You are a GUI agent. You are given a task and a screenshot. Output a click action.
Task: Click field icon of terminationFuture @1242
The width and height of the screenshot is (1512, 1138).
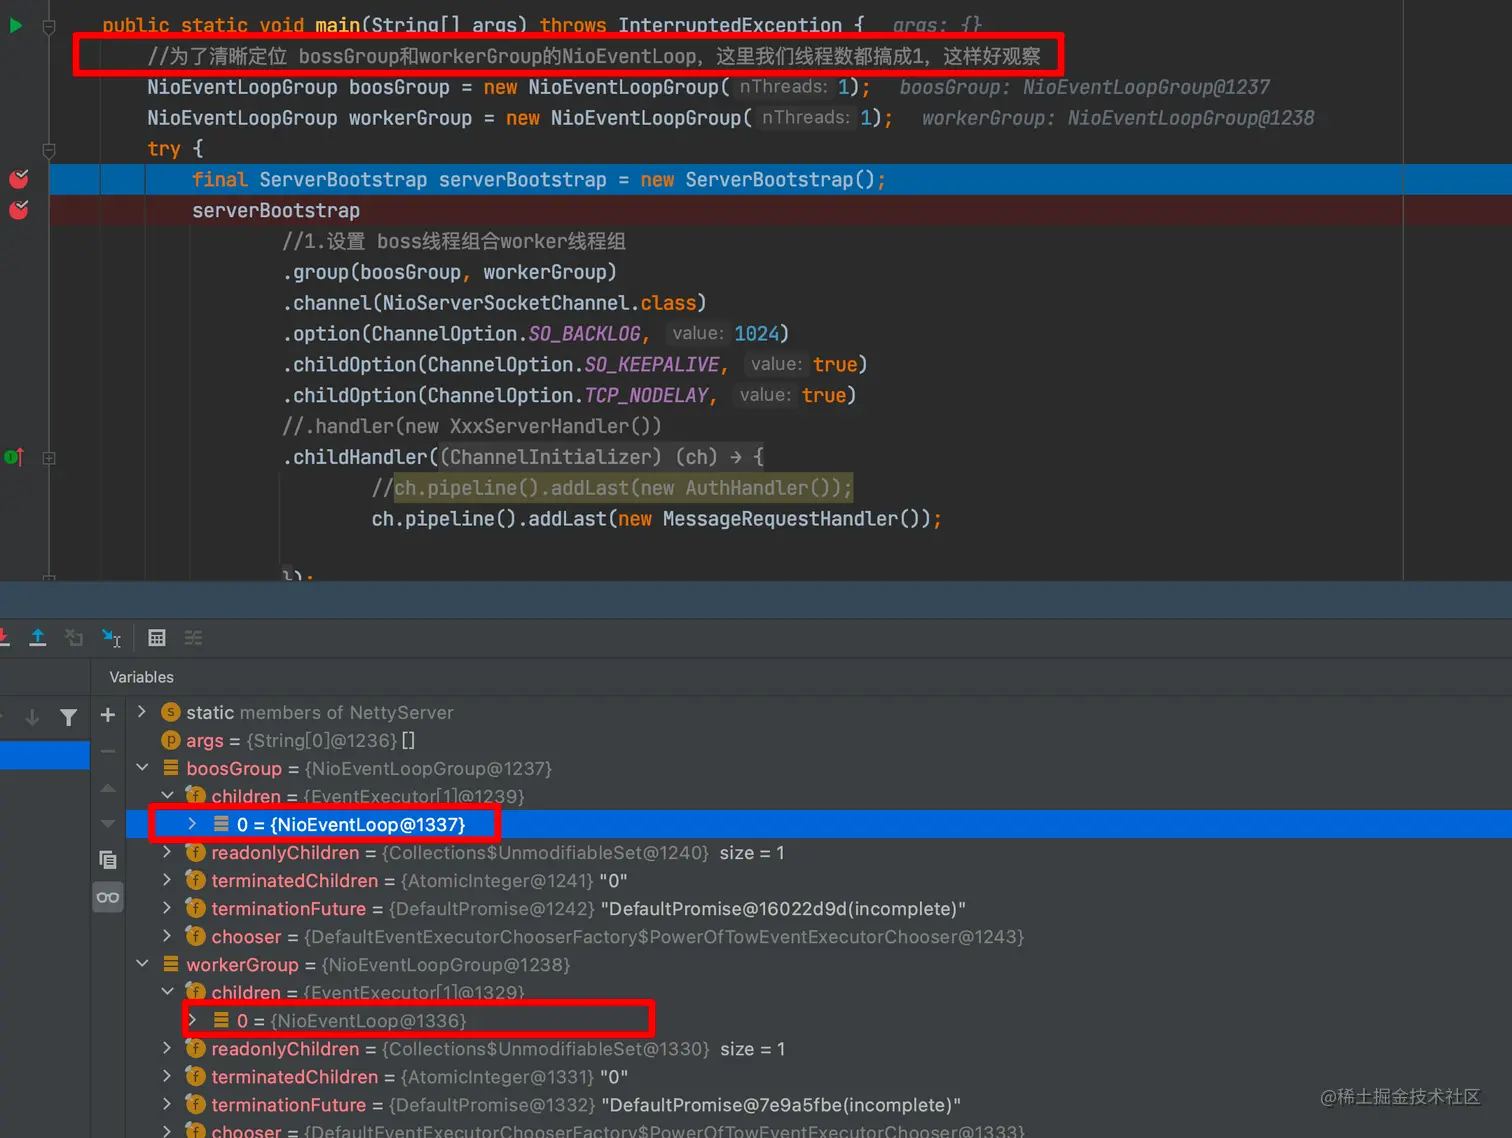[x=196, y=908]
